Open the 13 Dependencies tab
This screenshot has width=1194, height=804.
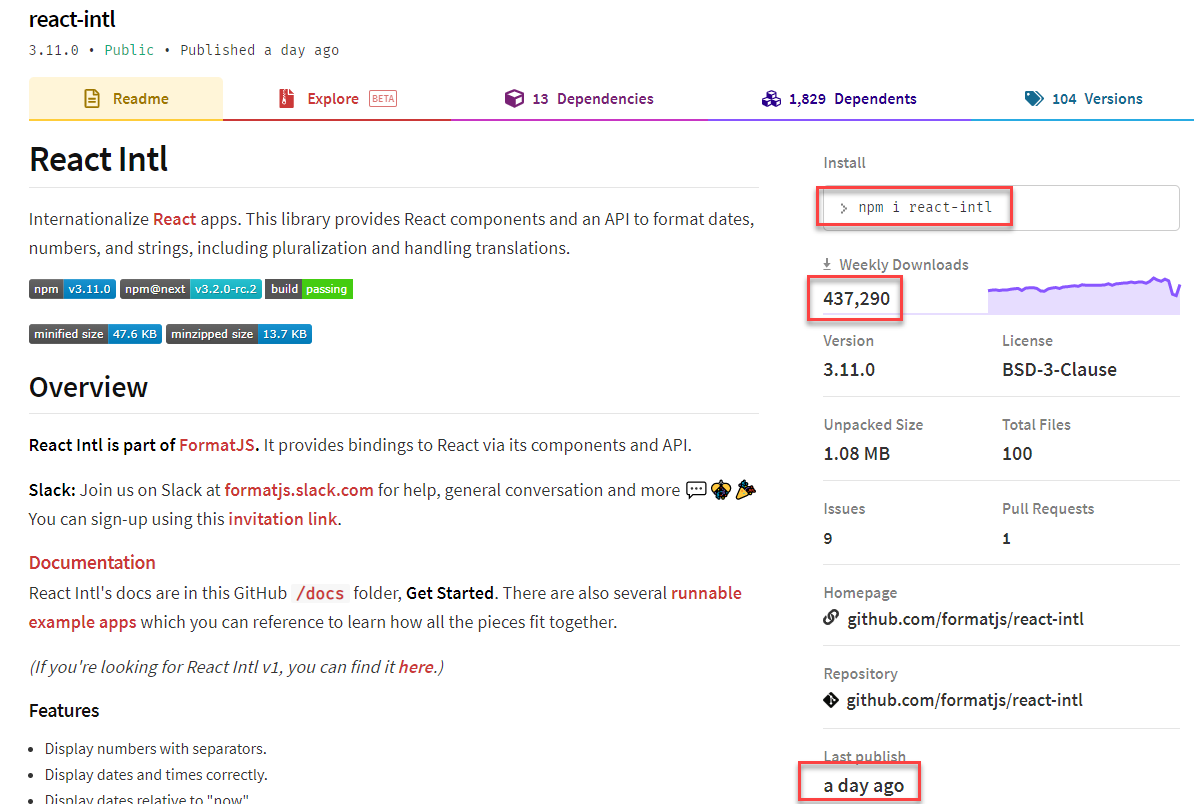coord(579,98)
